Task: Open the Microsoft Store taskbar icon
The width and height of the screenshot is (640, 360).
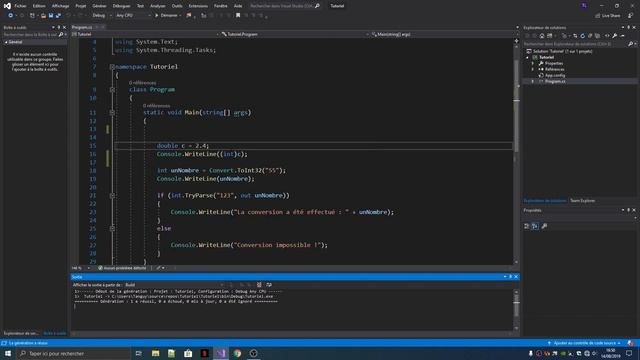Action: (x=188, y=353)
